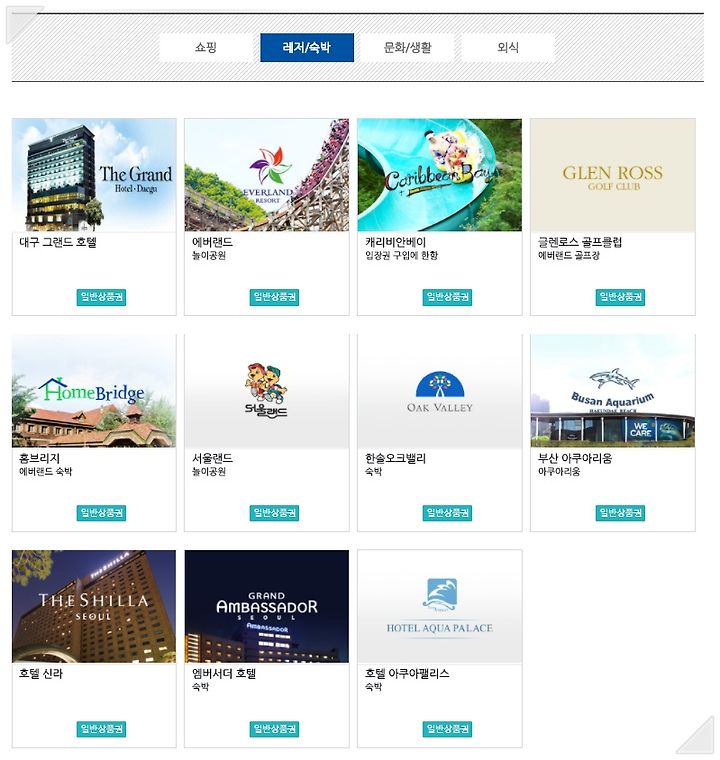Open the 한솔오크밸리 title link
Viewport: 720px width, 760px height.
click(396, 458)
